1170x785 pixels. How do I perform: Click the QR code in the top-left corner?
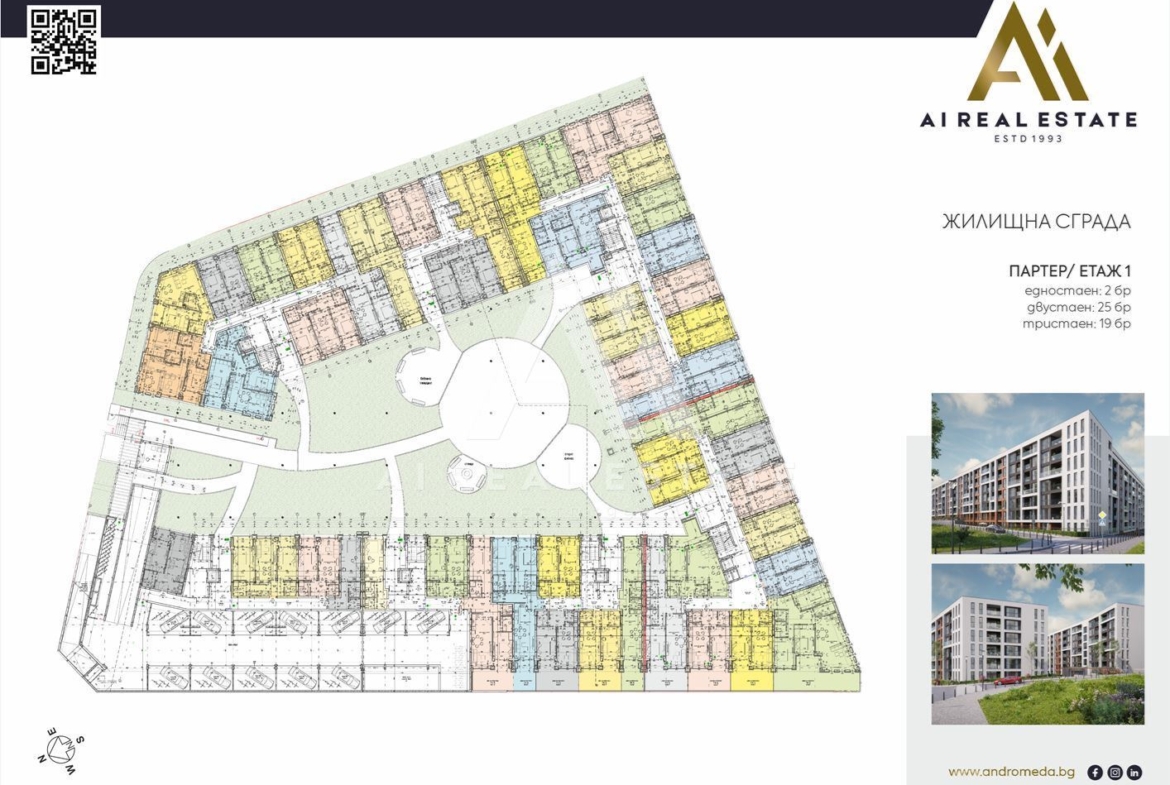tap(64, 41)
